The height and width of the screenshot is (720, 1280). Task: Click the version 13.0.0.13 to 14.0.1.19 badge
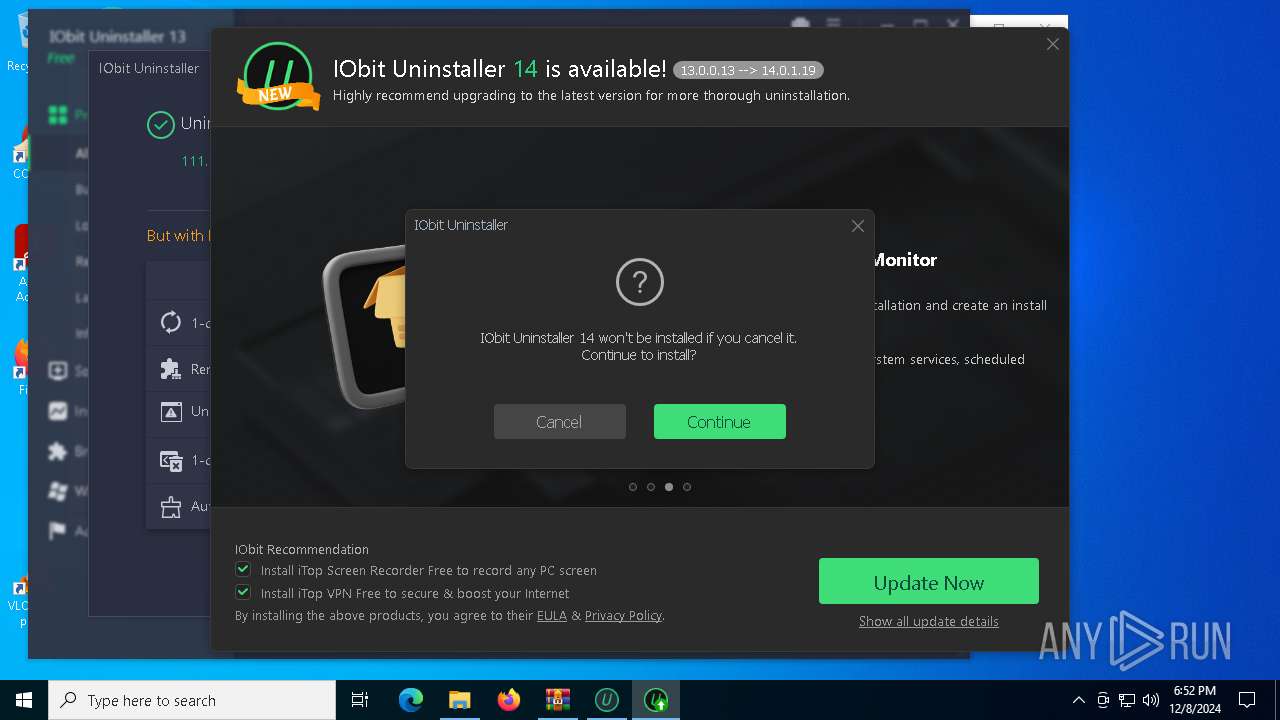[748, 70]
